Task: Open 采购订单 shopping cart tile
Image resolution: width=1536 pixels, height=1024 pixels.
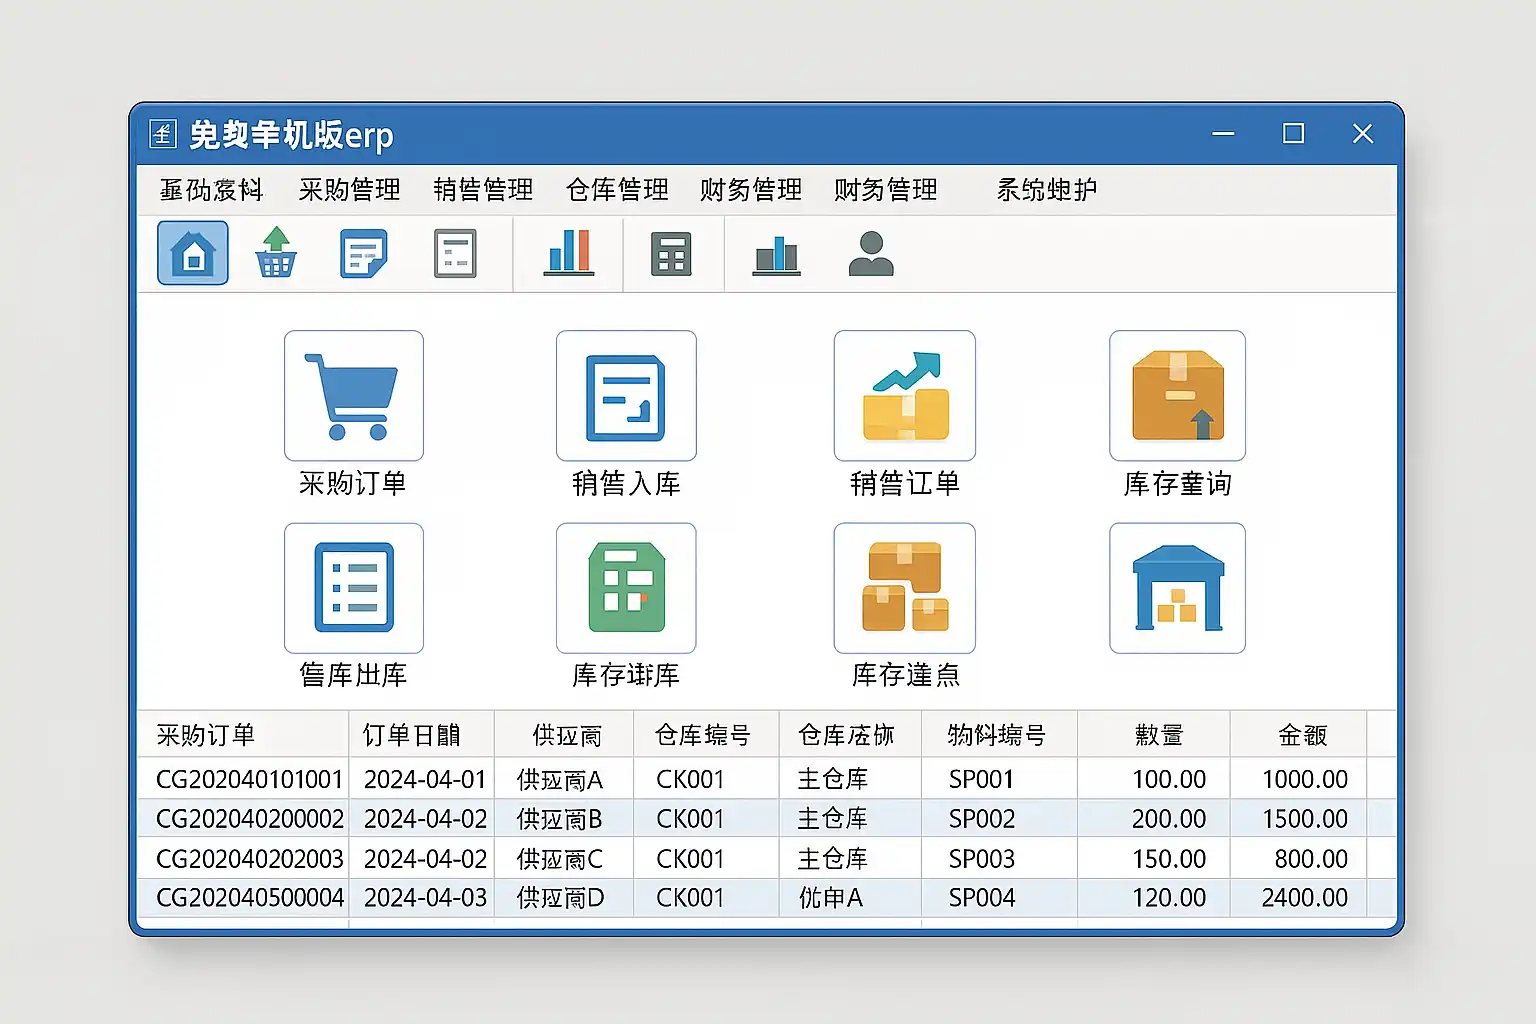Action: point(354,396)
